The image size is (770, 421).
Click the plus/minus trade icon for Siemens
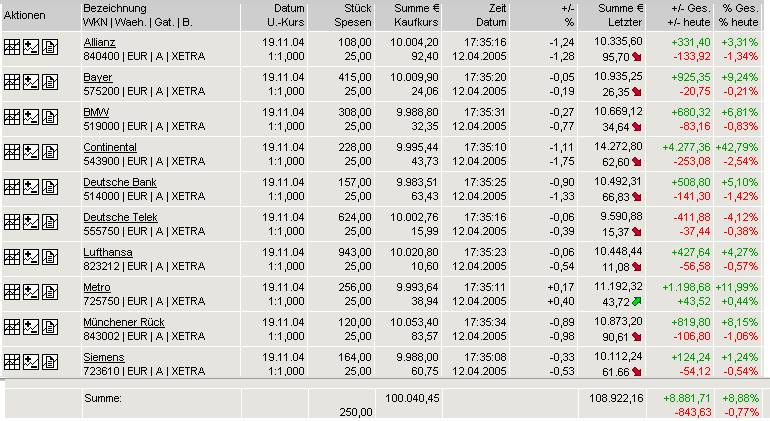[30, 362]
